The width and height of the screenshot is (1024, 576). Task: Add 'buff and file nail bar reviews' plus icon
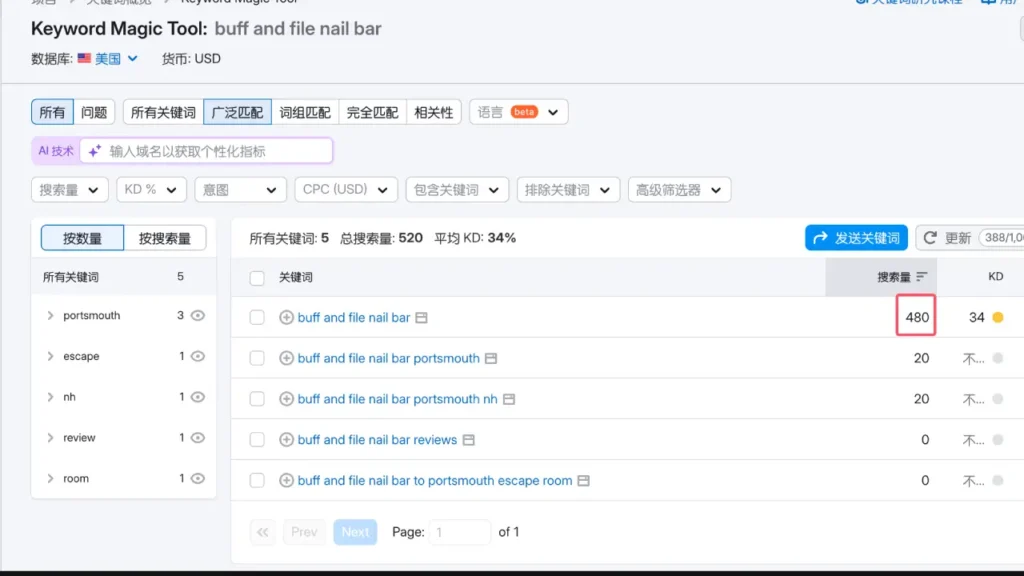pyautogui.click(x=286, y=440)
